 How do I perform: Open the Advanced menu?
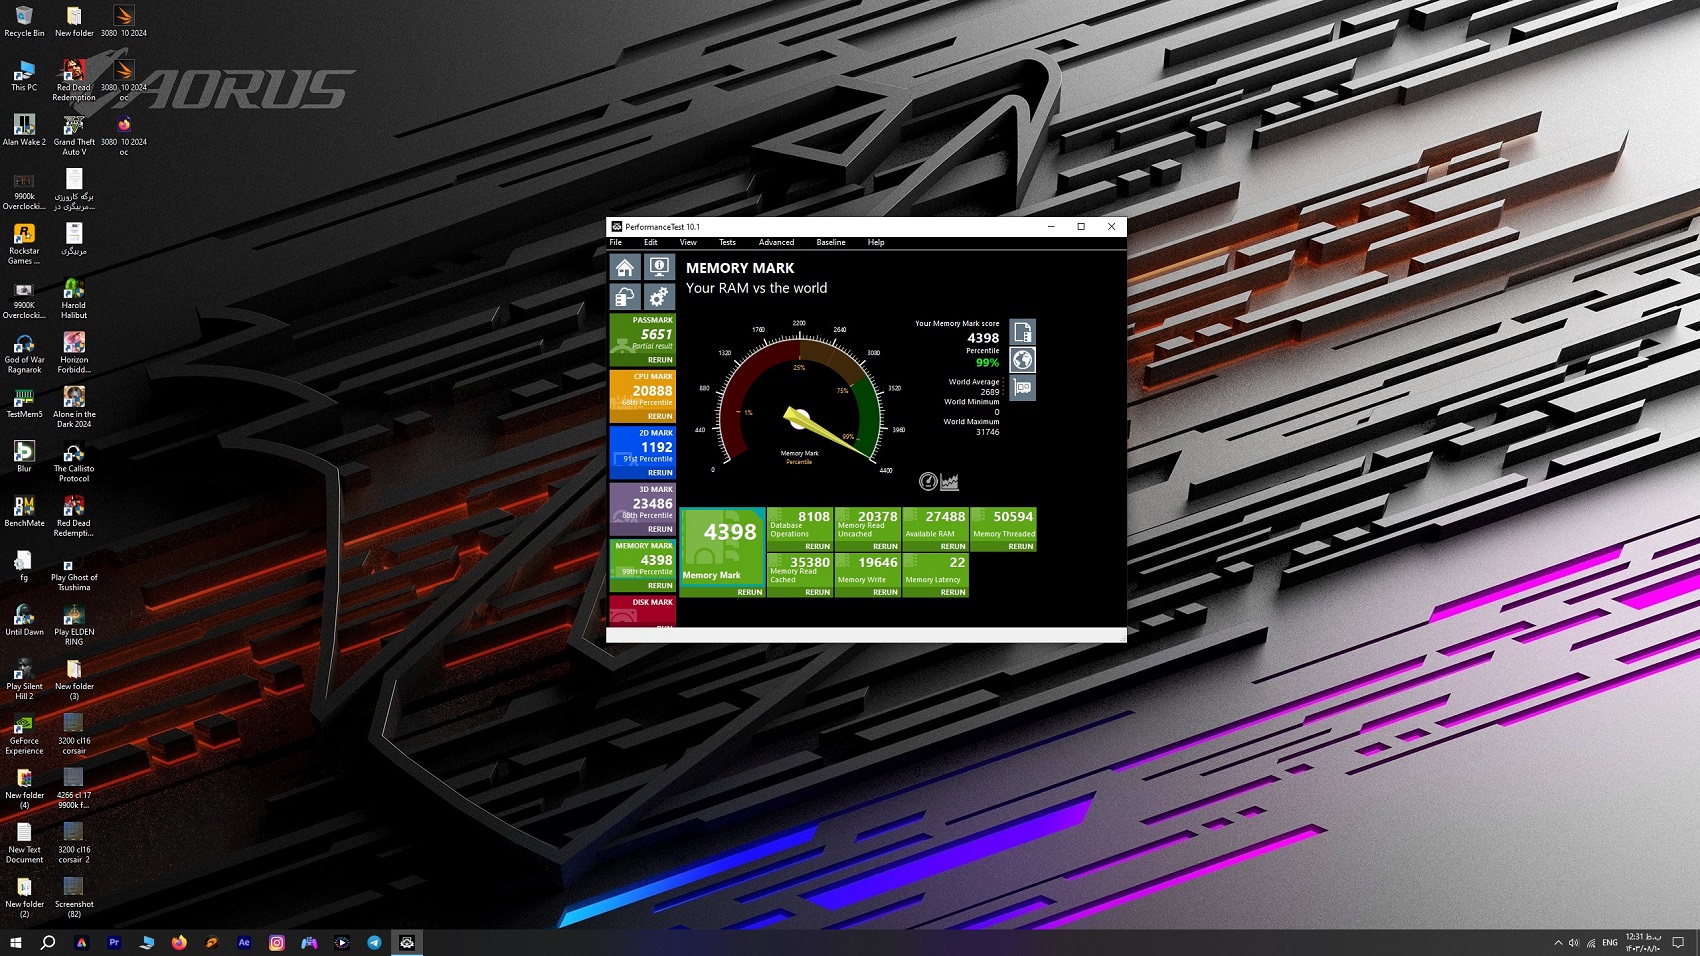coord(776,242)
